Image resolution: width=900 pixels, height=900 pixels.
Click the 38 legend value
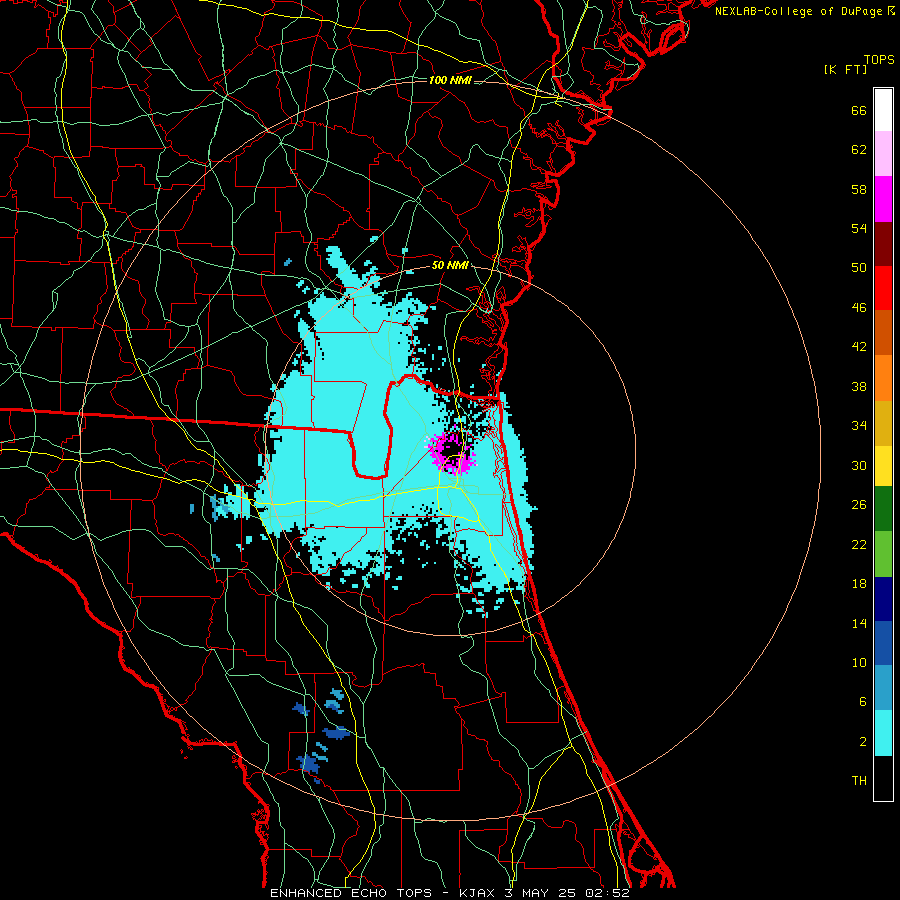pyautogui.click(x=859, y=386)
